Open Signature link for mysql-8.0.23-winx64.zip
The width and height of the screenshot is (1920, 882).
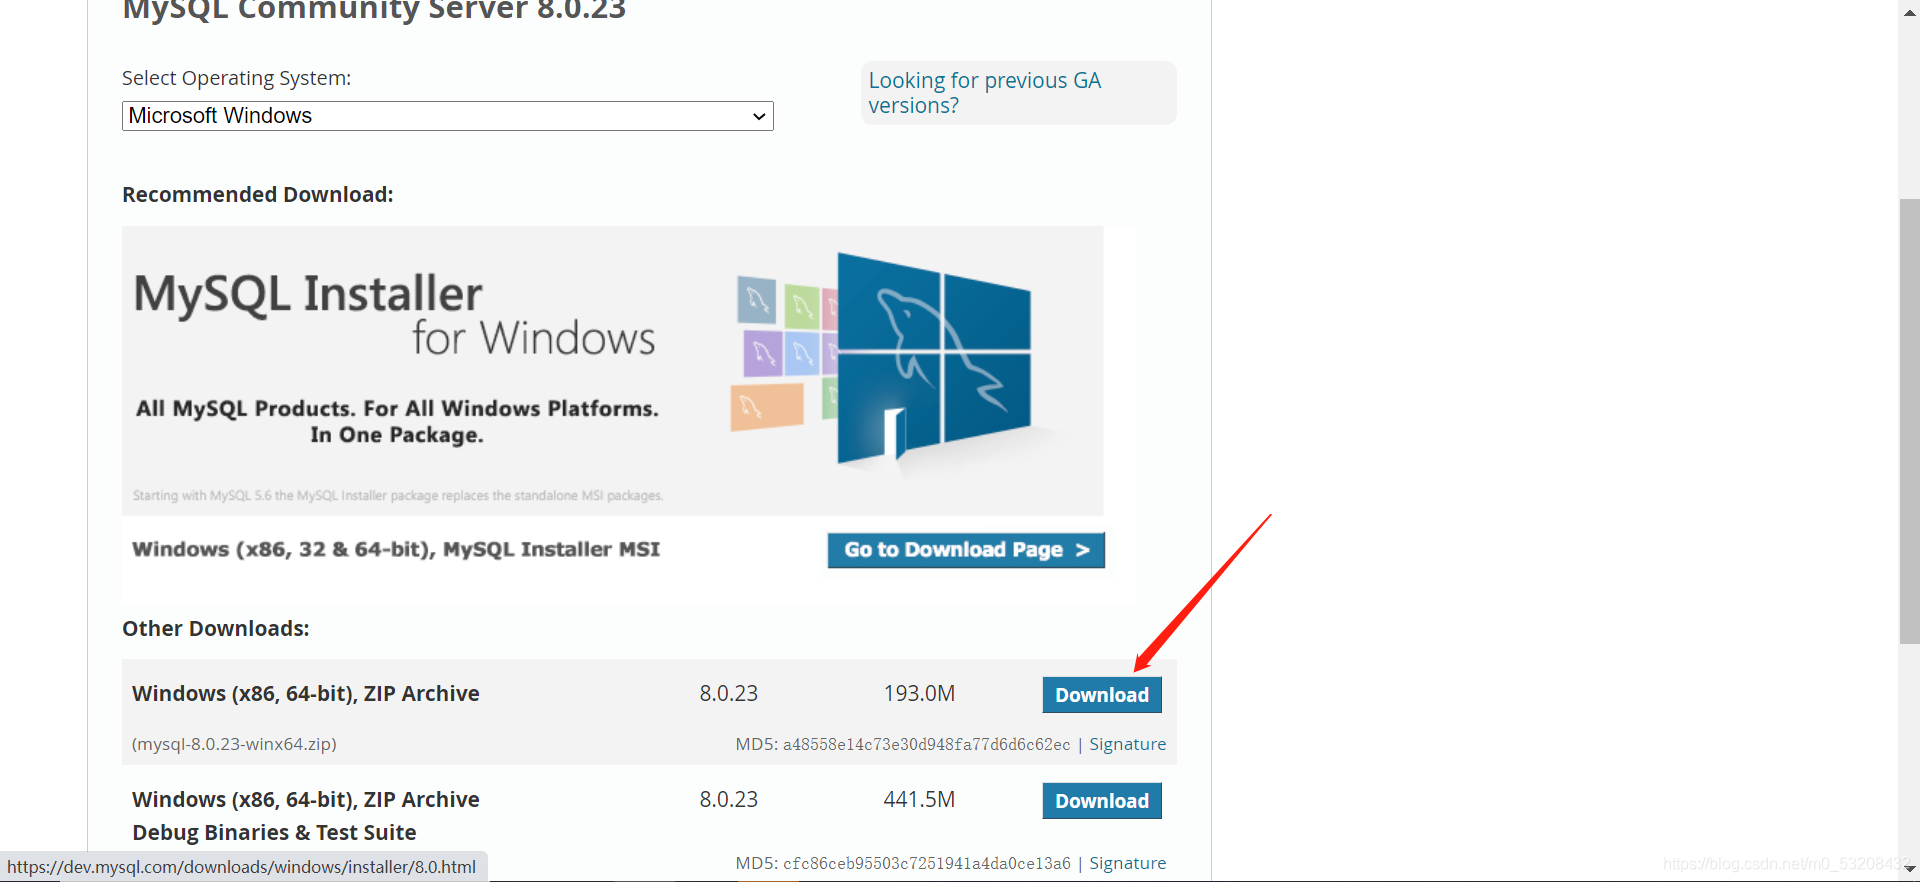point(1127,744)
